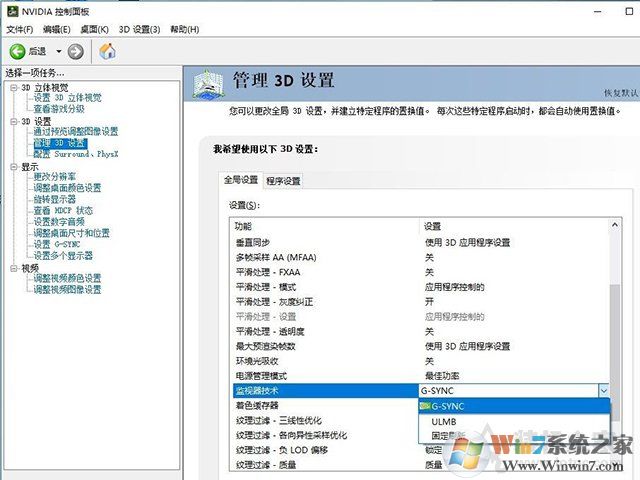Image resolution: width=640 pixels, height=480 pixels.
Task: Select 管理 3D 设置 tree item
Action: [60, 143]
